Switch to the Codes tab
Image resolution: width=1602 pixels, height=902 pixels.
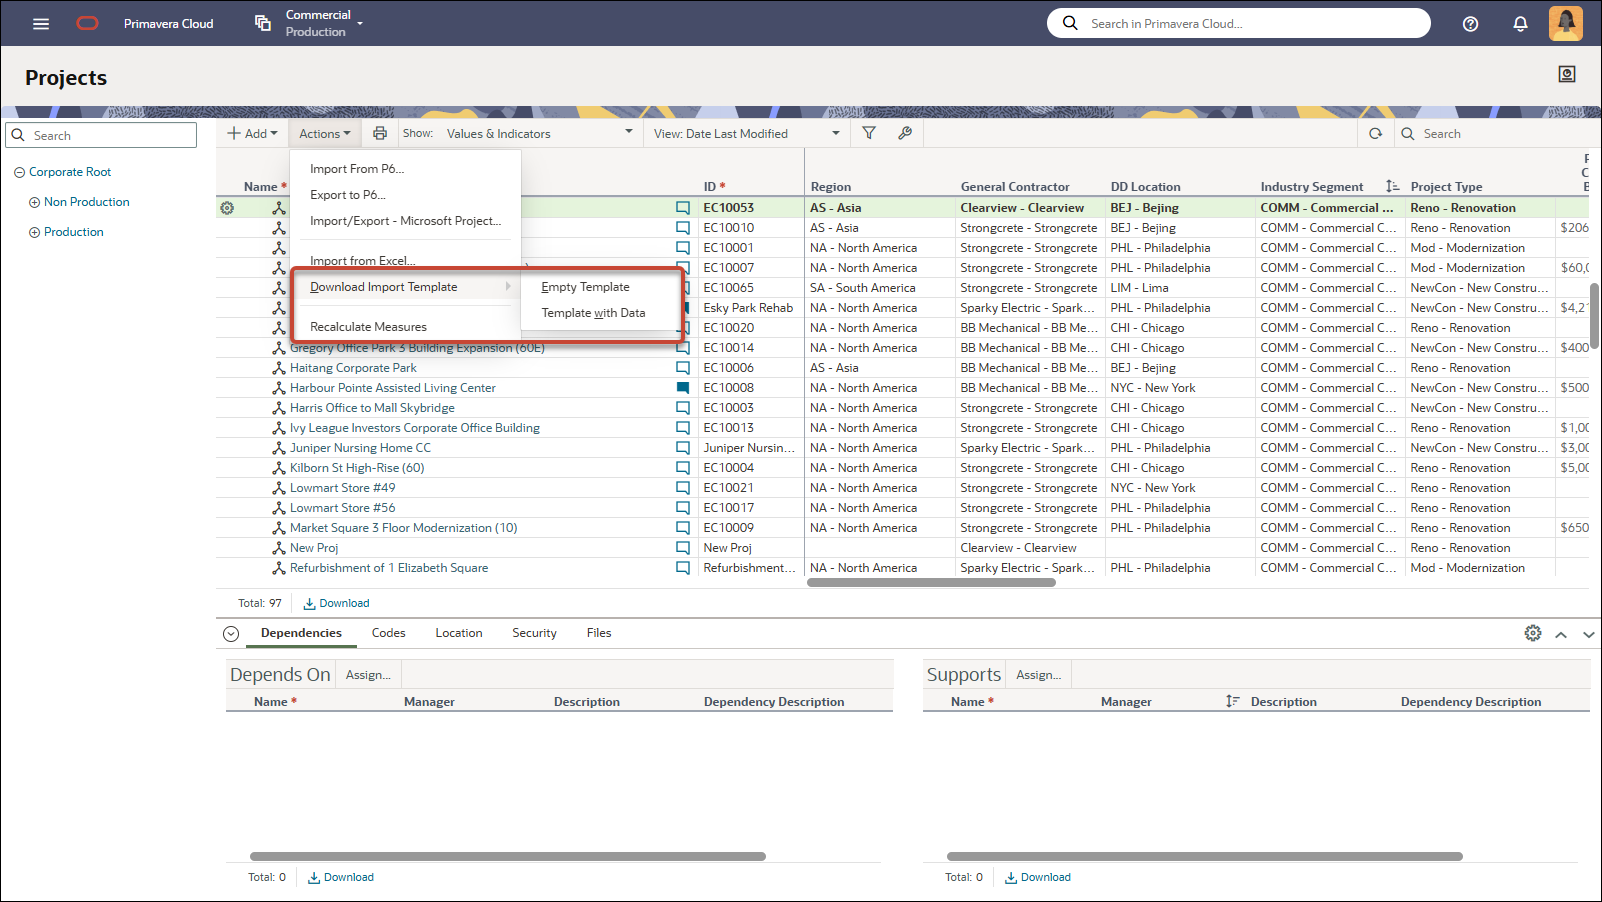[388, 633]
